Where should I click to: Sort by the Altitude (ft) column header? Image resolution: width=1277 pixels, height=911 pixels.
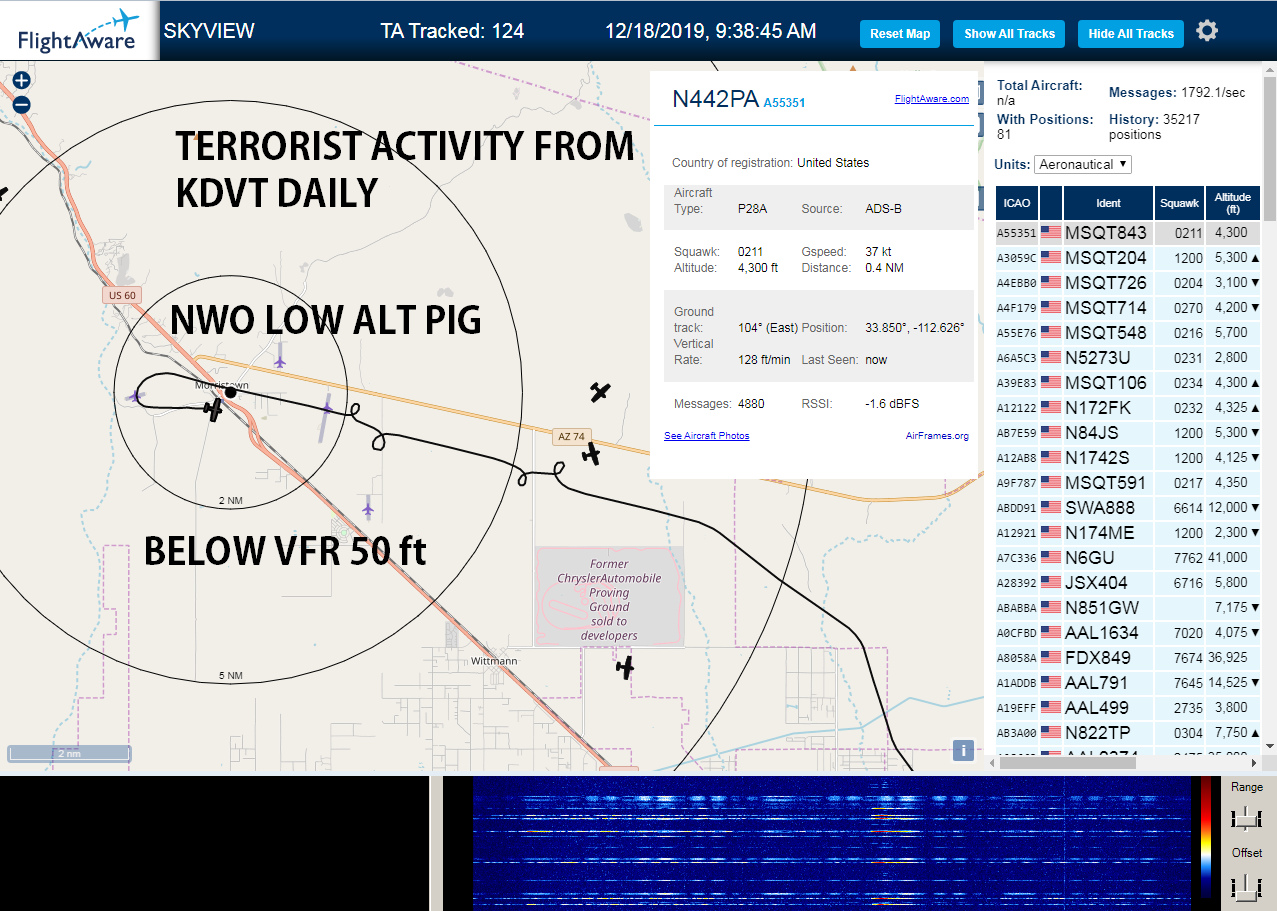(1233, 203)
